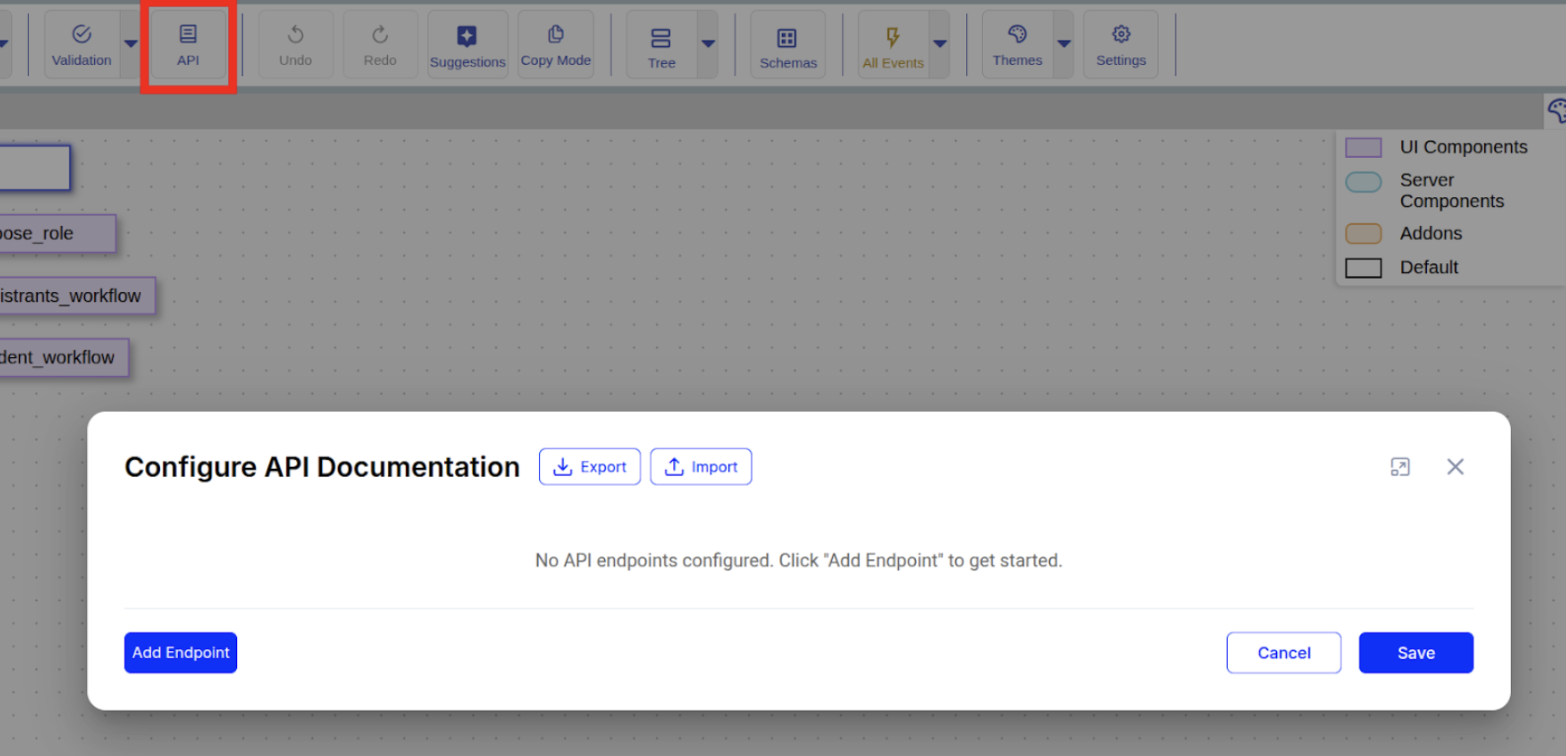
Task: Open the API documentation tool
Action: [188, 45]
